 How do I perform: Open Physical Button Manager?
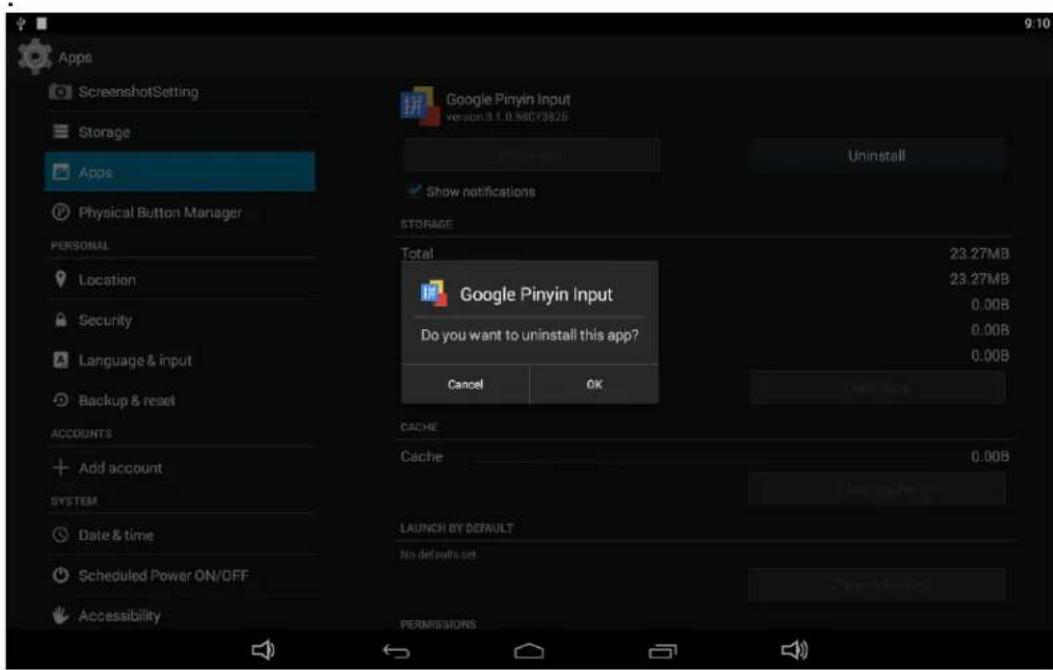(180, 213)
